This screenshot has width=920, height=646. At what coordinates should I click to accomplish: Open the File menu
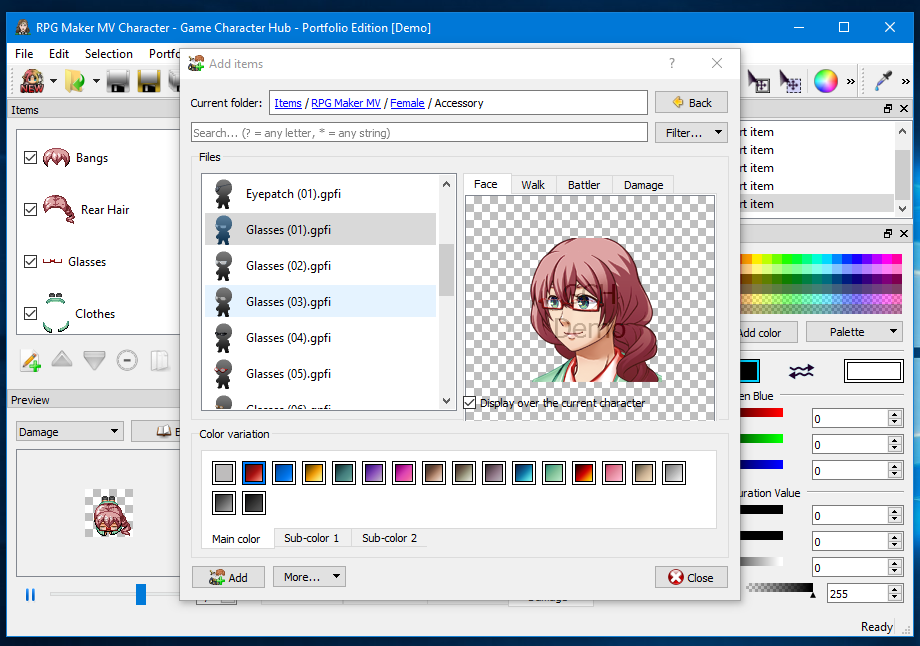click(x=24, y=53)
